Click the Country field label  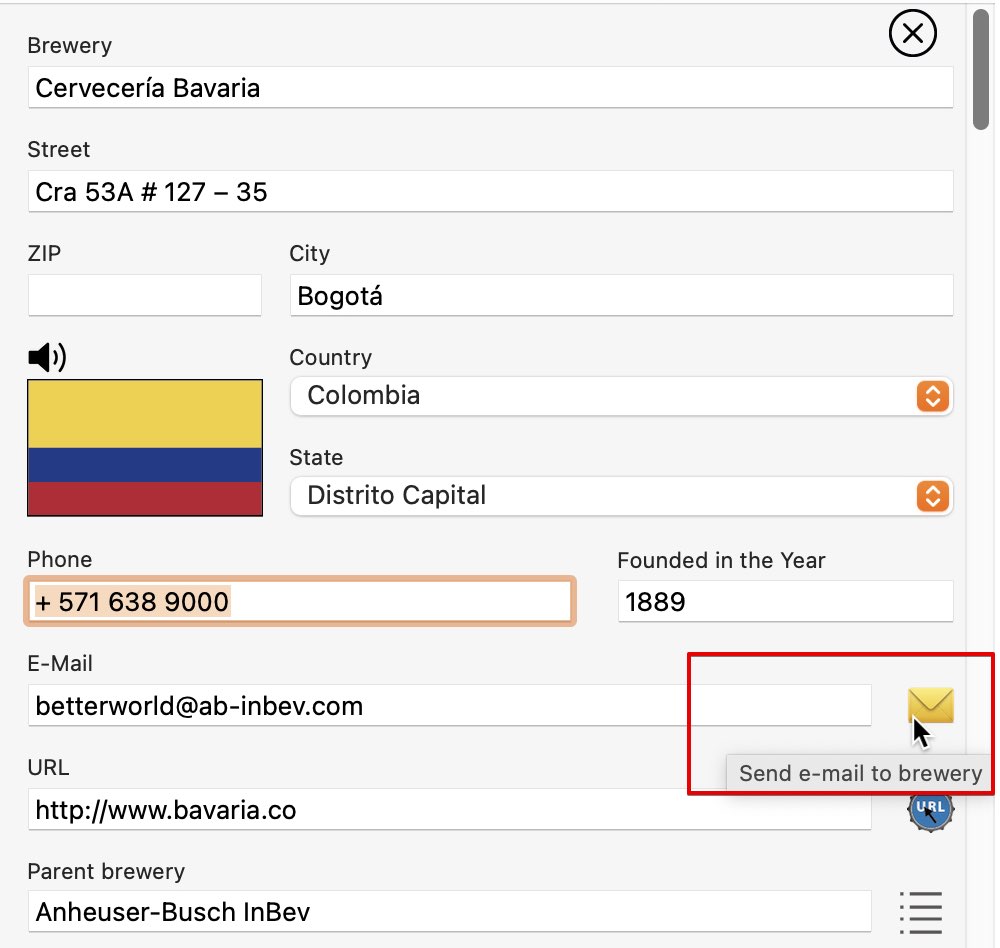pos(330,358)
